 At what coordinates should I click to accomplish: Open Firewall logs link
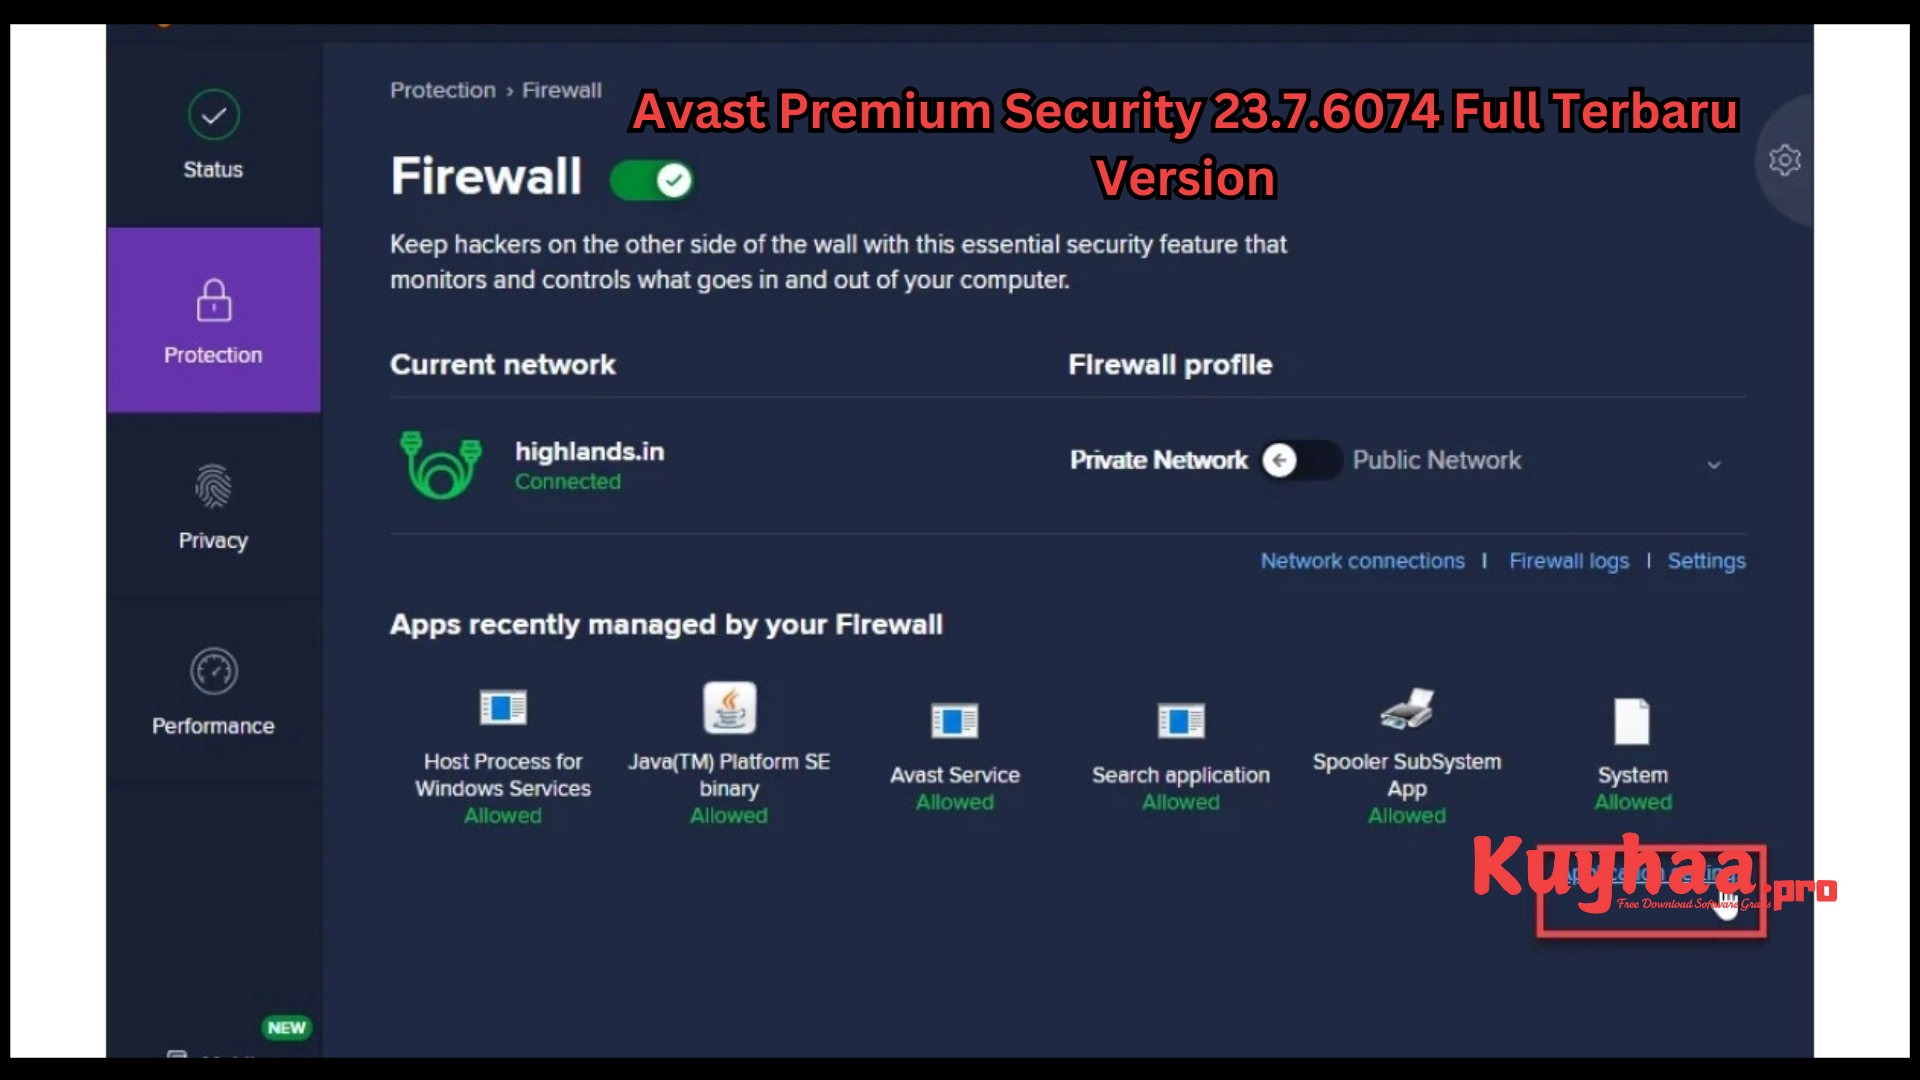tap(1569, 560)
